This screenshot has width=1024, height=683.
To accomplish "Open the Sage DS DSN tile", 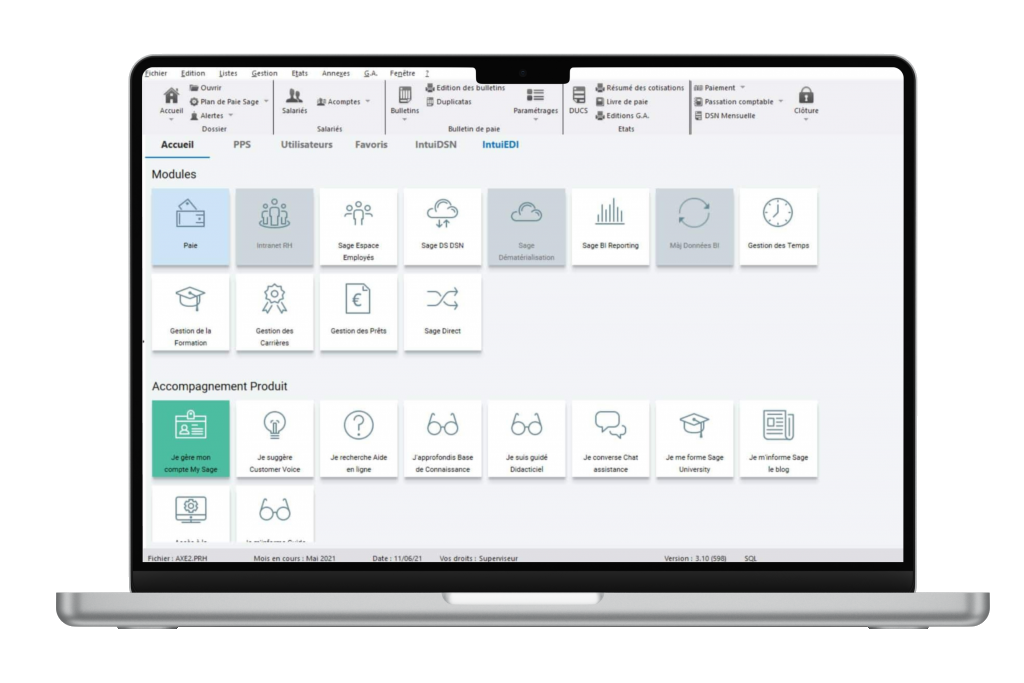I will coord(442,227).
